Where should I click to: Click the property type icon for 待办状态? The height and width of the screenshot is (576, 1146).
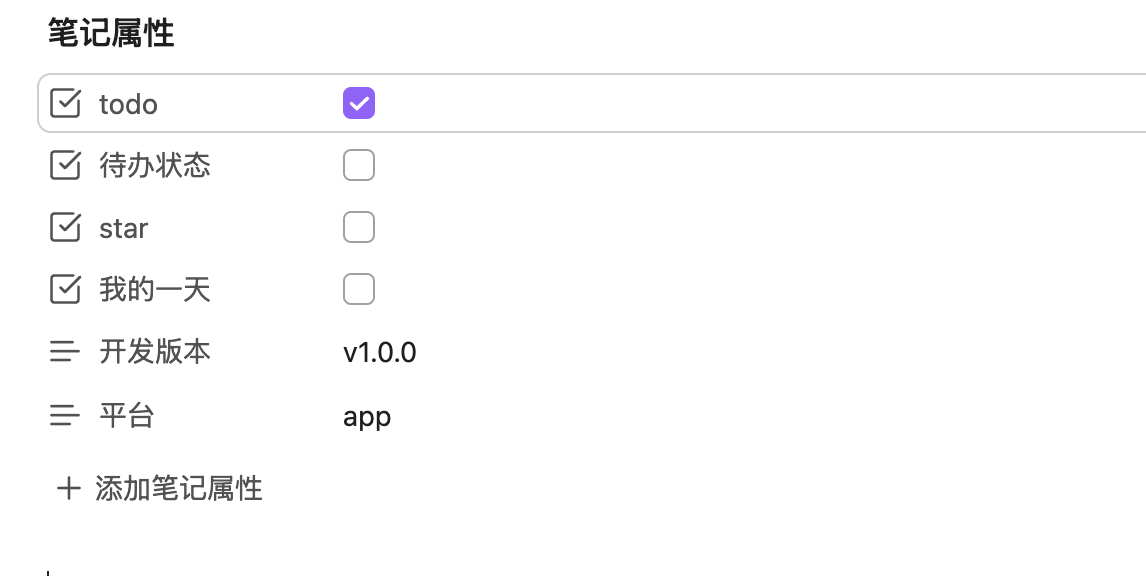point(65,165)
